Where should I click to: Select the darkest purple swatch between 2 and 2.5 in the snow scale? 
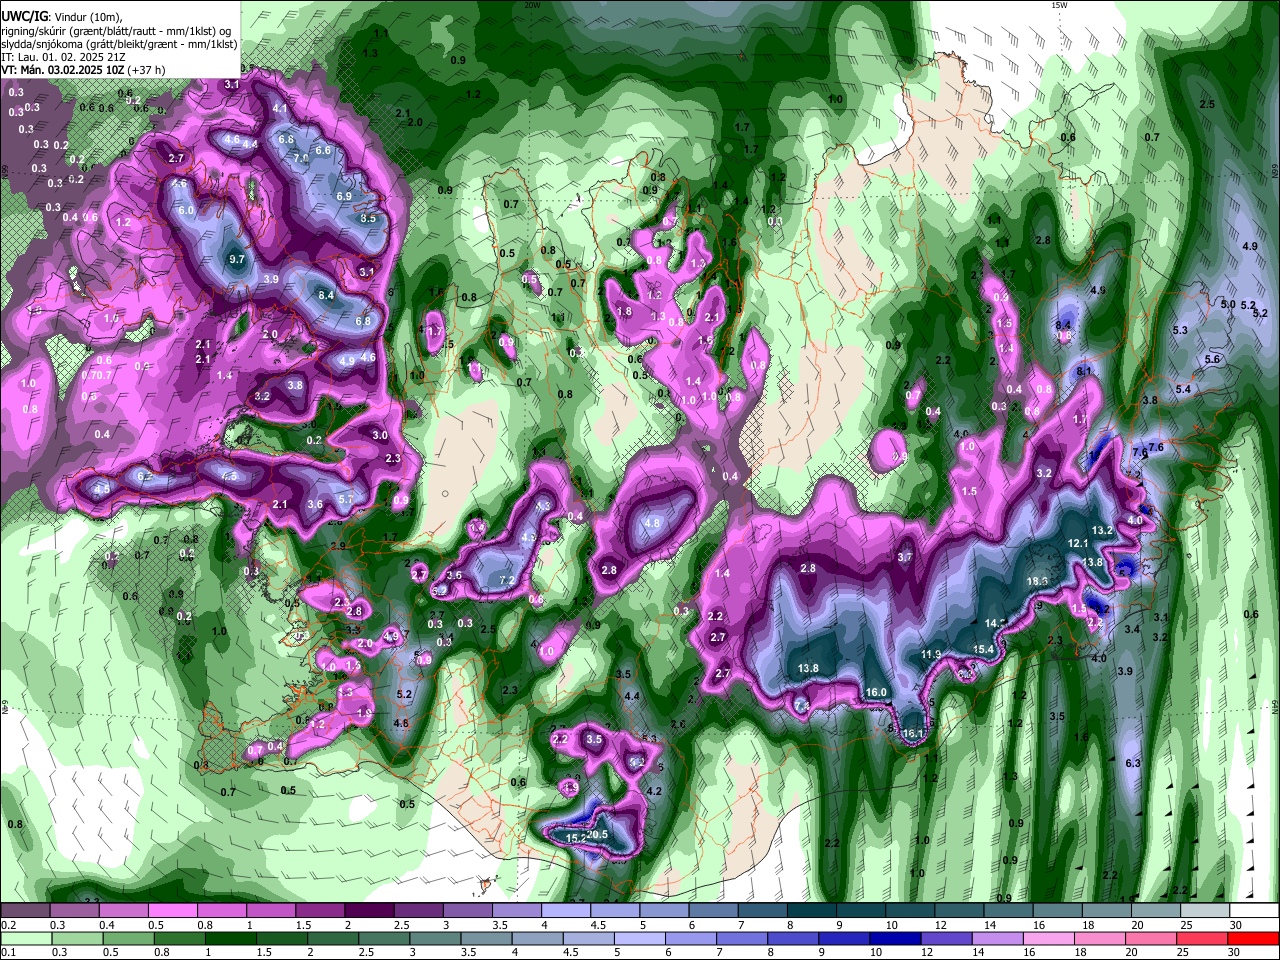[x=368, y=911]
